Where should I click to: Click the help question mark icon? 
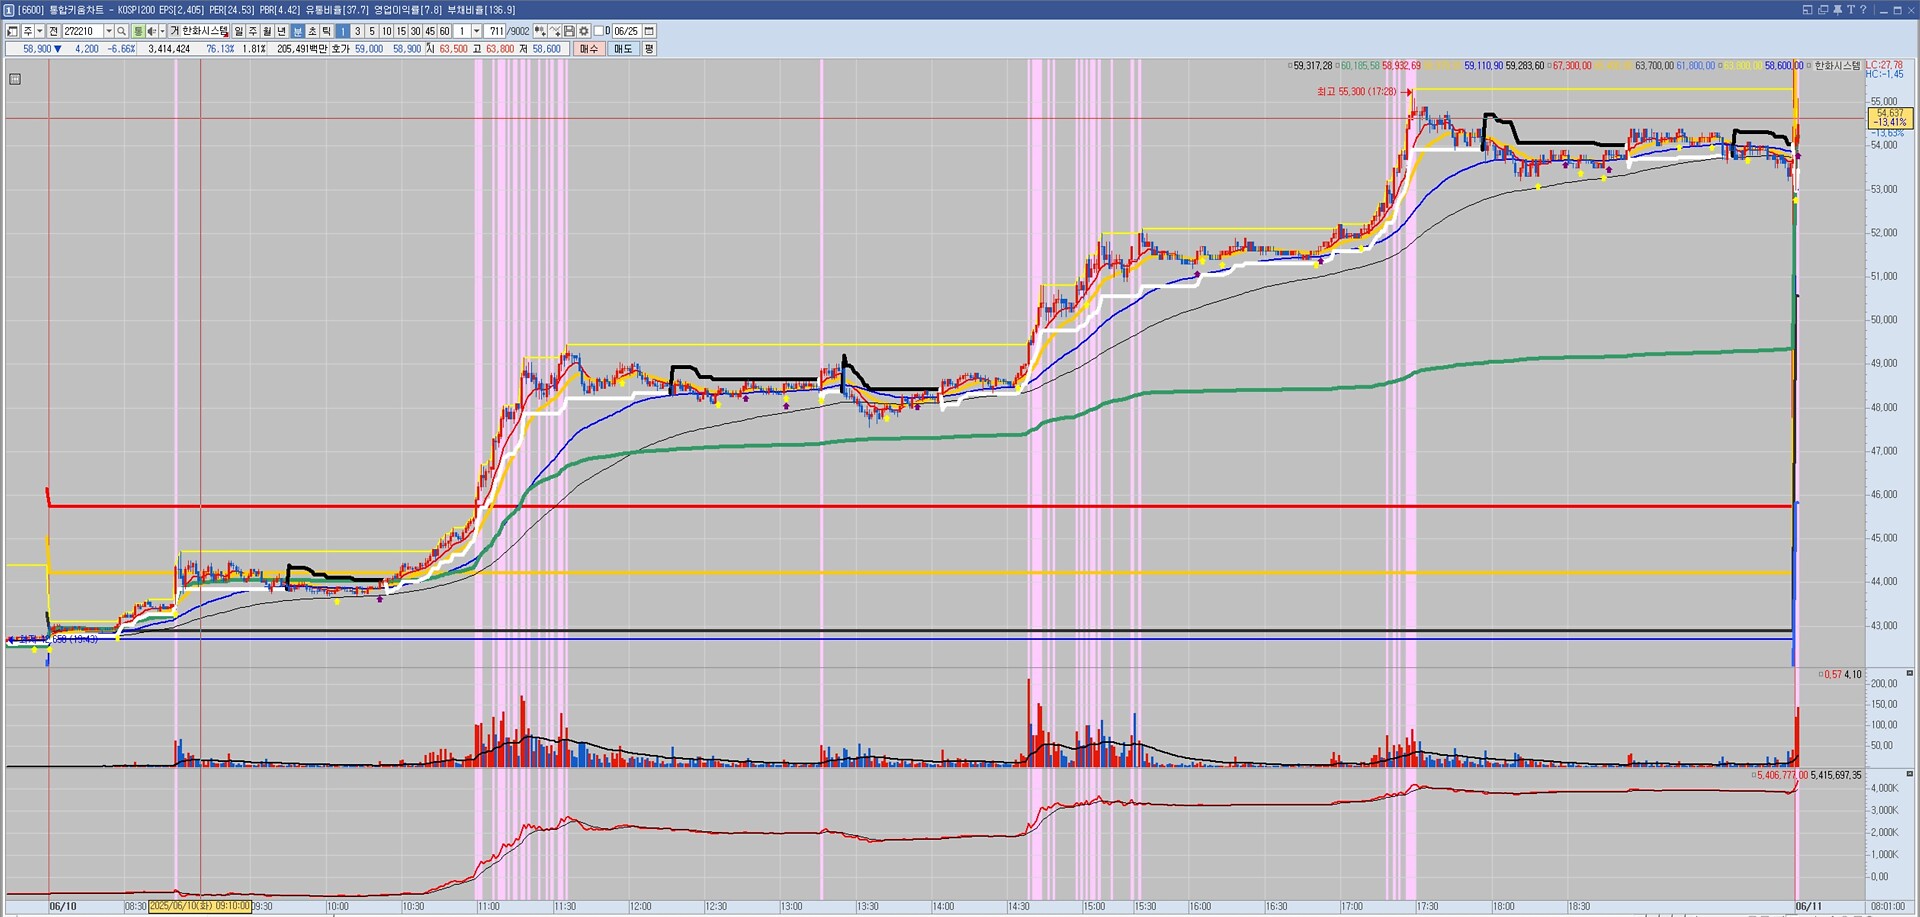coord(1863,10)
